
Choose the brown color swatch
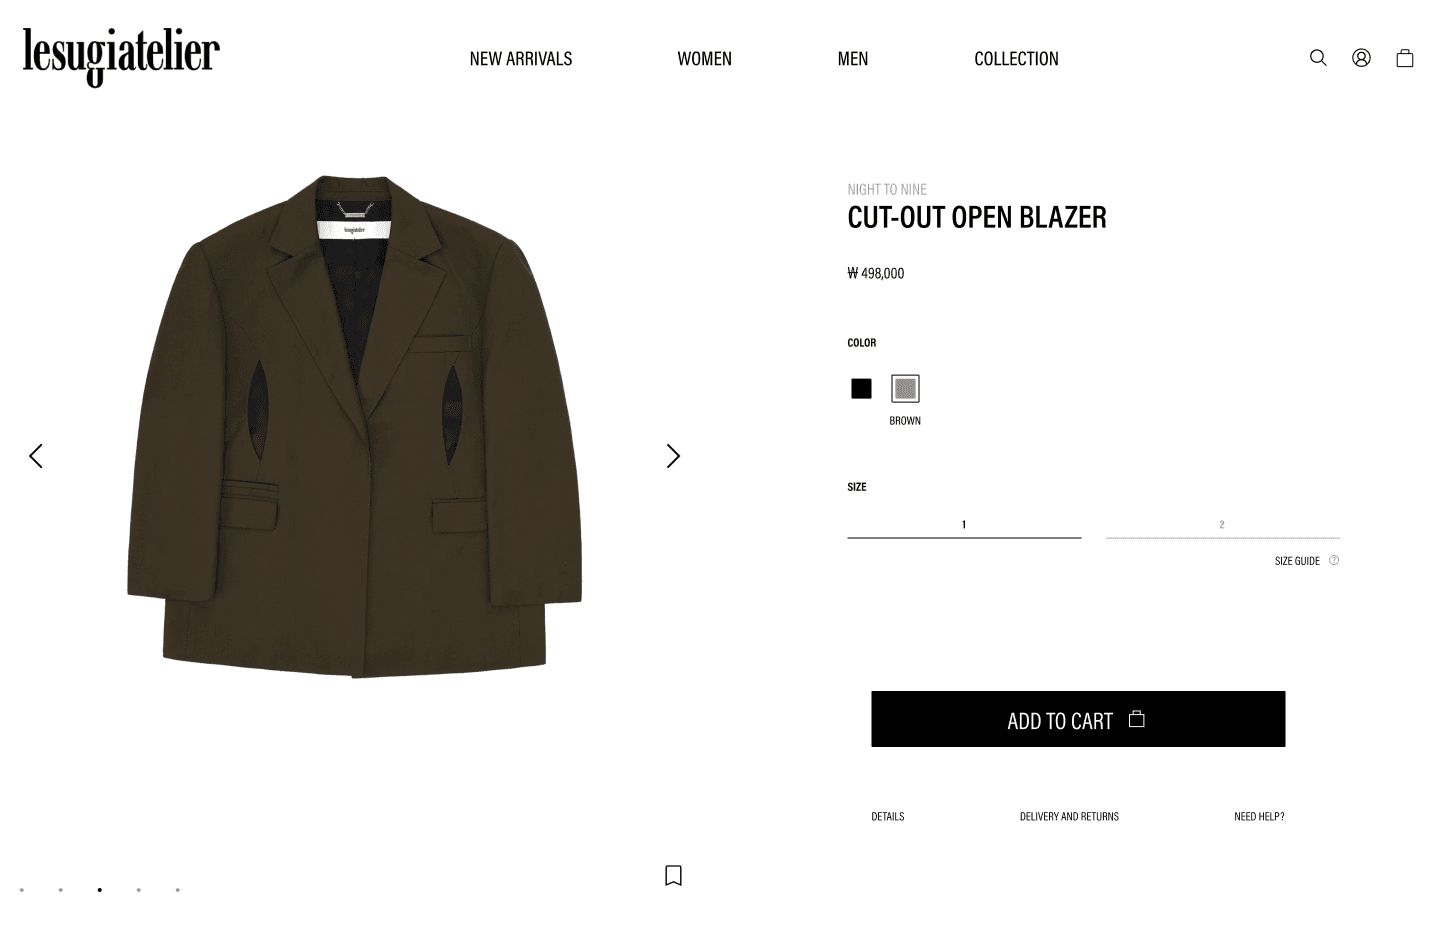point(905,388)
